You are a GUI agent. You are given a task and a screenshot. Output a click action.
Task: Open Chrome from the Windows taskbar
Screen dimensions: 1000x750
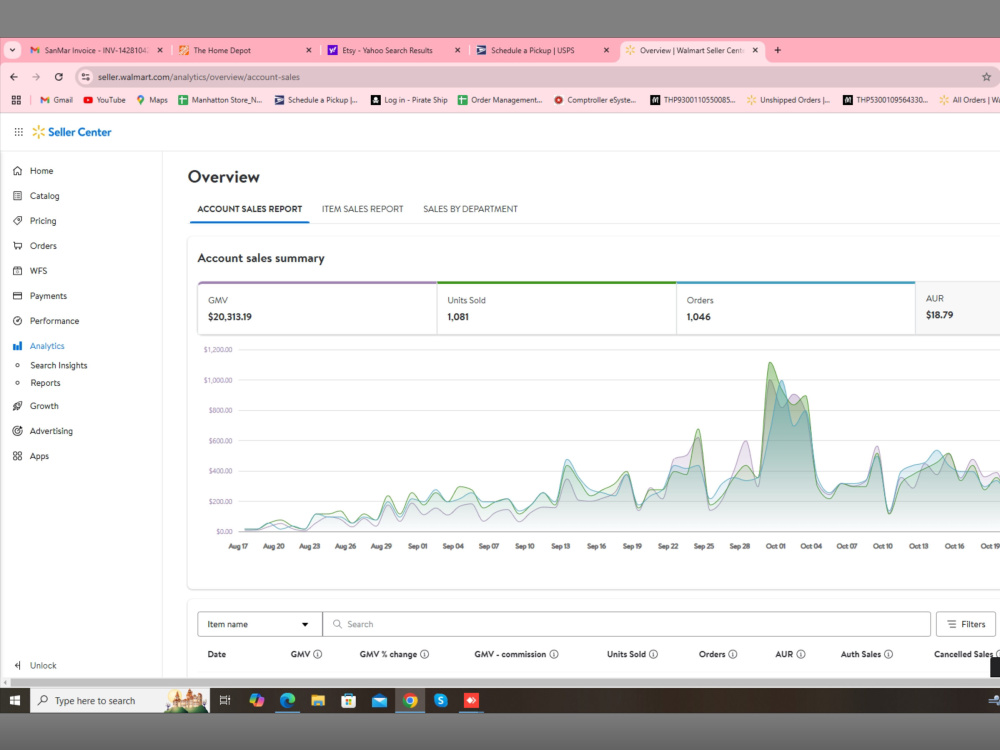(410, 700)
